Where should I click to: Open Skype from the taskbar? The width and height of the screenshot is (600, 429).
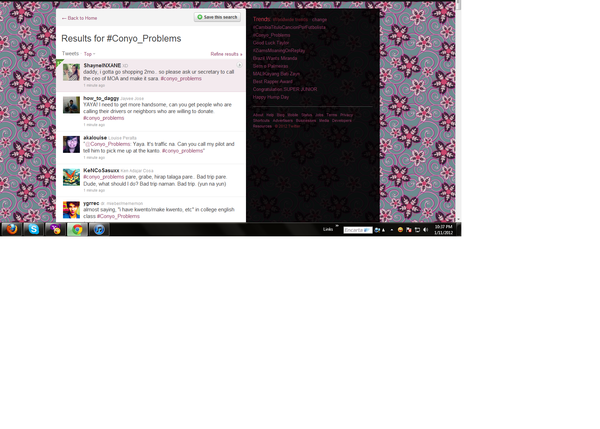pos(34,229)
